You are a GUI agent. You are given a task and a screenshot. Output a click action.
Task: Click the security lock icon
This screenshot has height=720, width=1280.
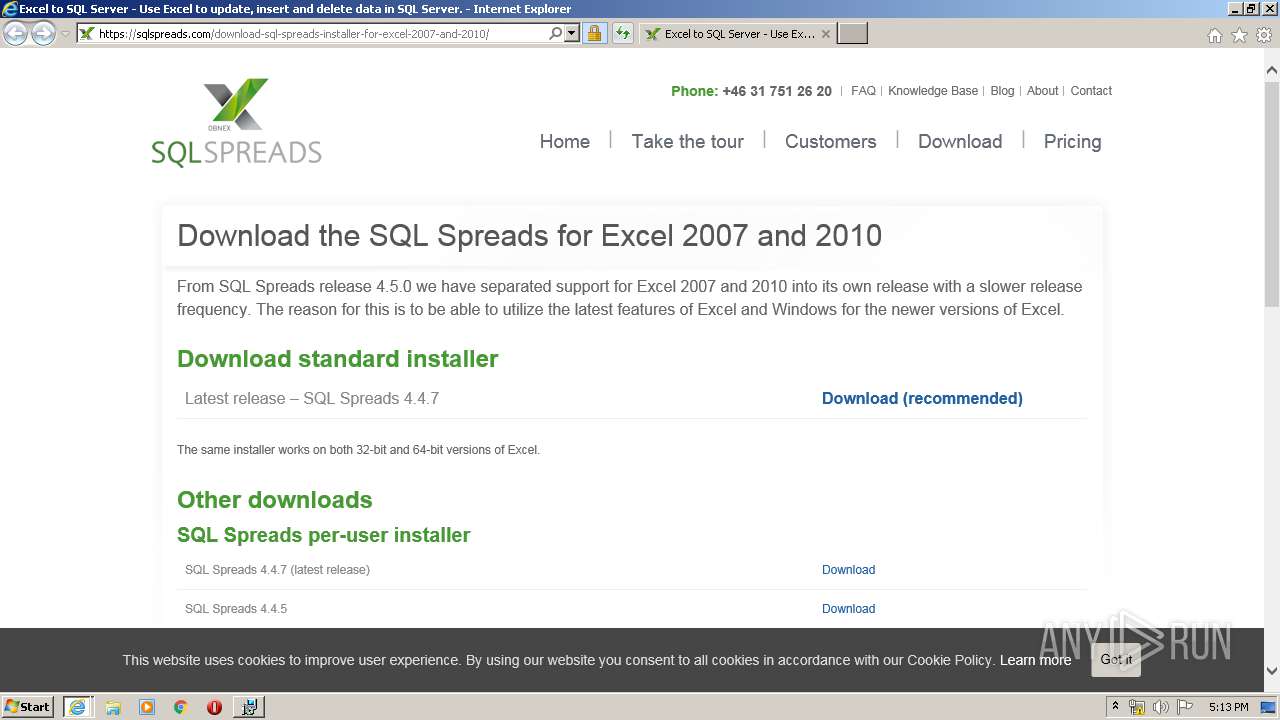(x=594, y=33)
